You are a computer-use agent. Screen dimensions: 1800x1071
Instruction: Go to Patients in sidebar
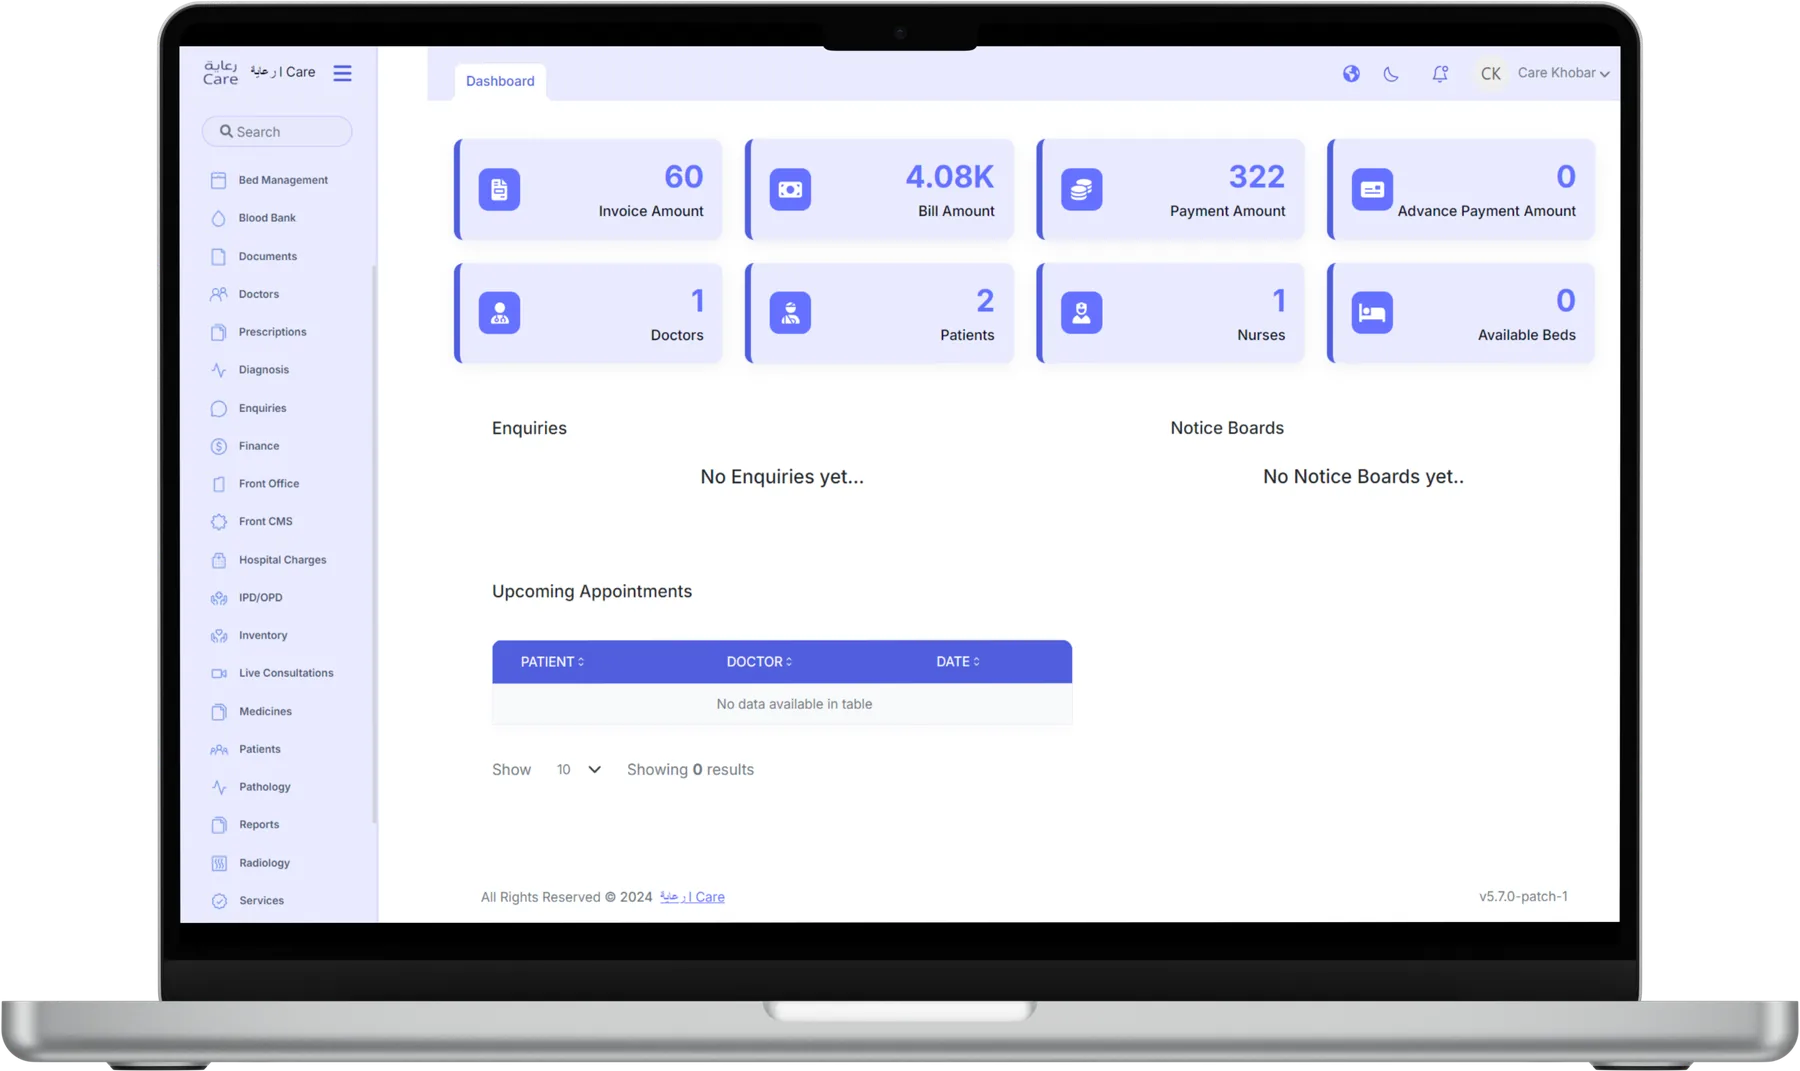260,749
